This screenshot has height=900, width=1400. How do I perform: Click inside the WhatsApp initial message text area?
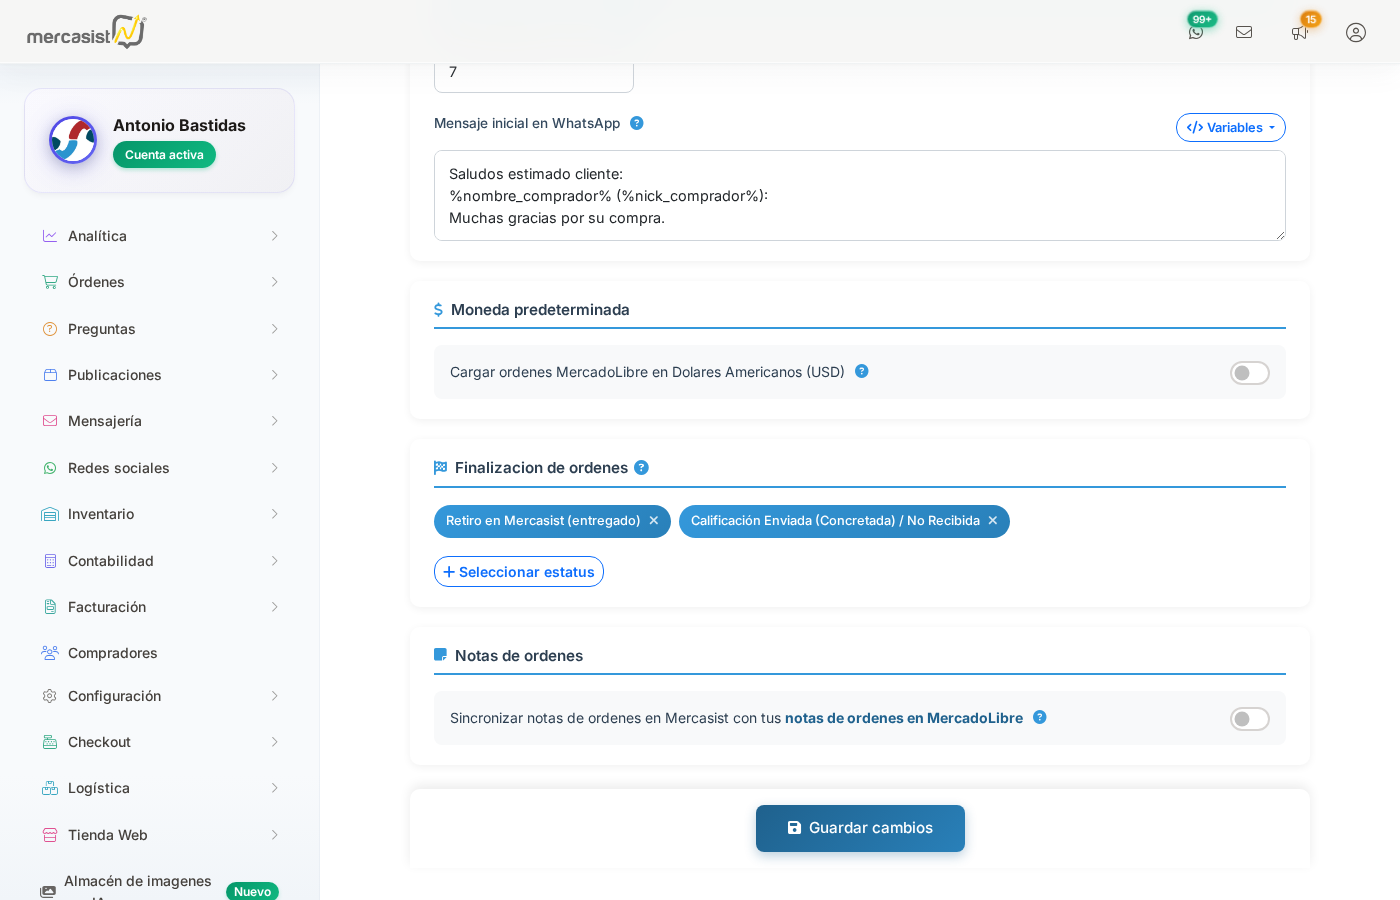(x=859, y=195)
